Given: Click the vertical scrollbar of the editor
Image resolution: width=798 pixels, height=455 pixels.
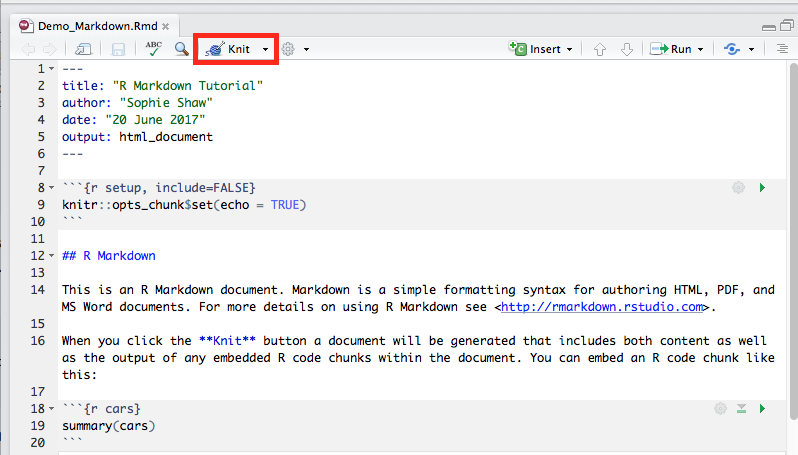Looking at the screenshot, I should click(793, 241).
